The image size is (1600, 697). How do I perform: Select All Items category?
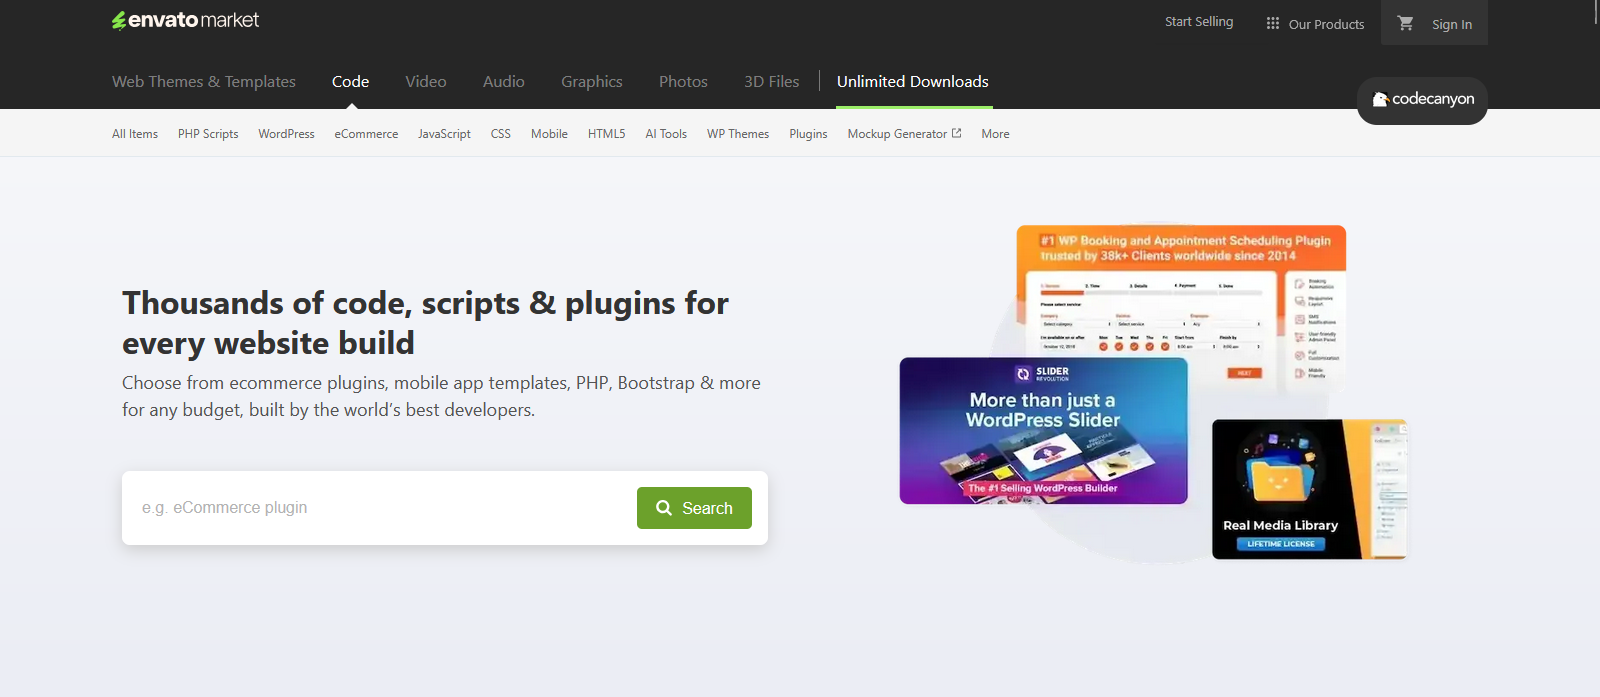click(135, 134)
